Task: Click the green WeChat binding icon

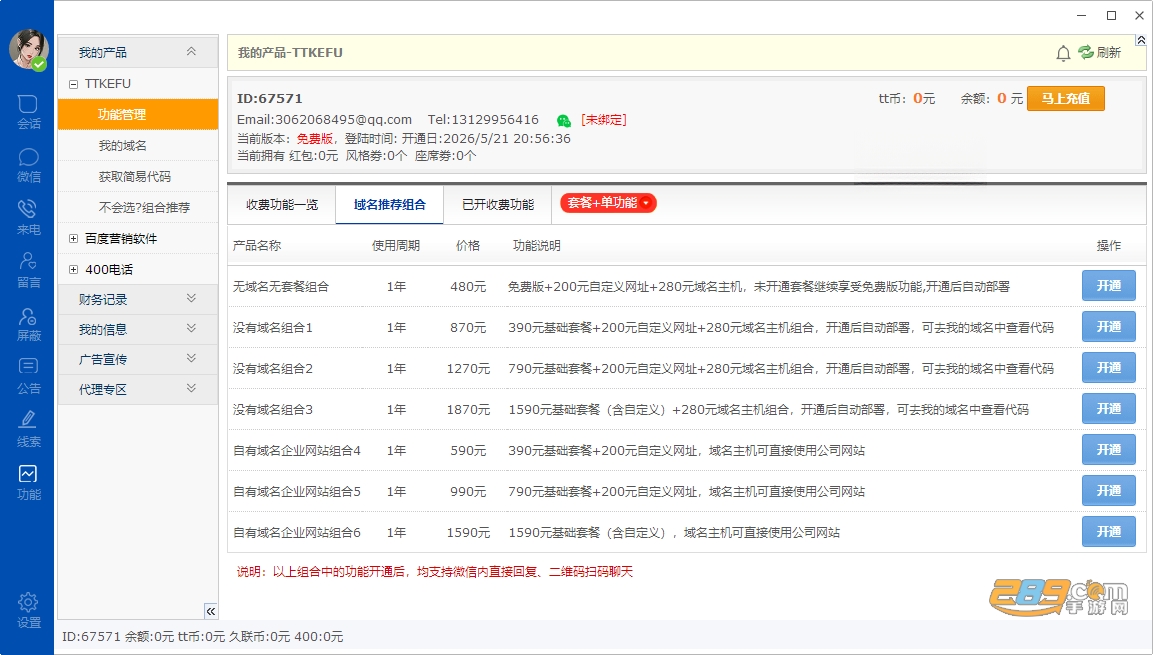Action: click(564, 121)
